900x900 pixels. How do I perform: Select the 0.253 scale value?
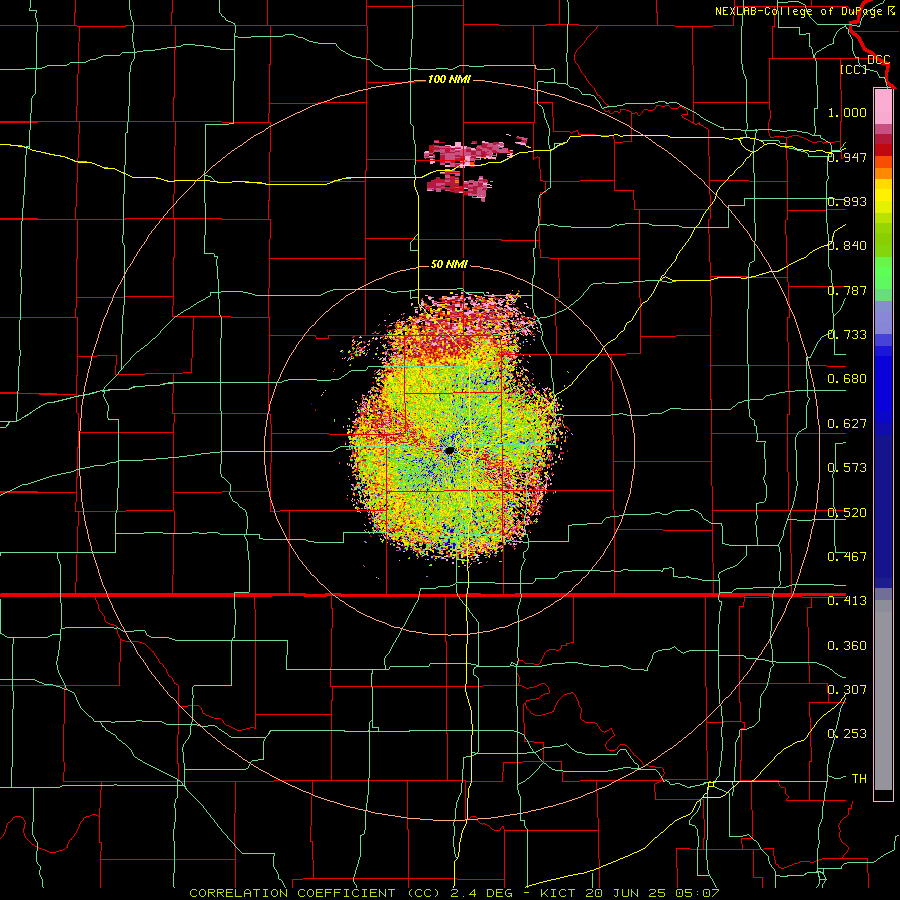847,734
